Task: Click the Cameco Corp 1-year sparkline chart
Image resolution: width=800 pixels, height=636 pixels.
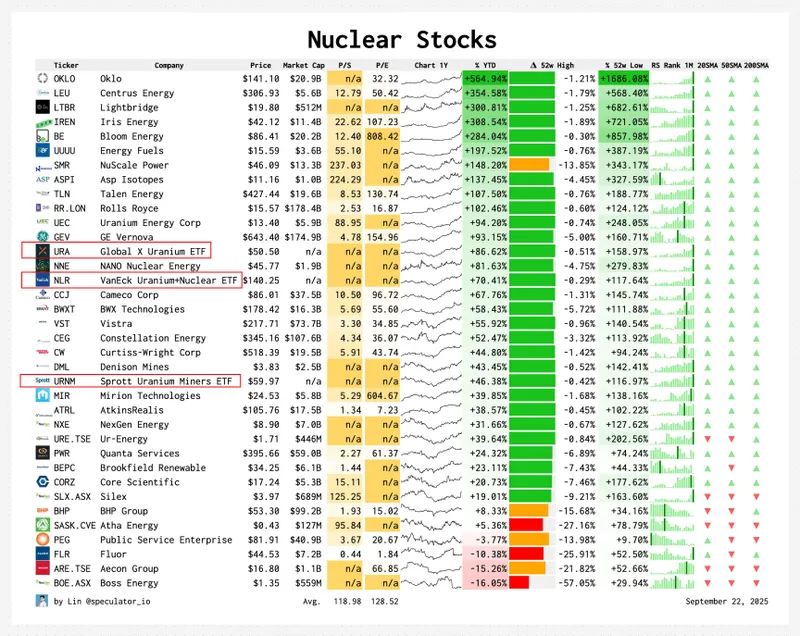Action: point(431,295)
